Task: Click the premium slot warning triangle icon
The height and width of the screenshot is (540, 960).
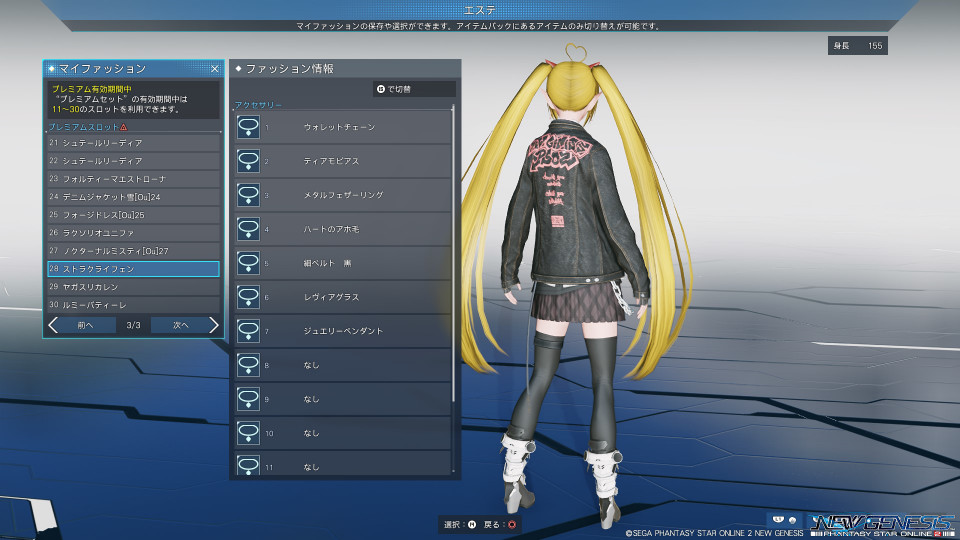Action: 124,127
